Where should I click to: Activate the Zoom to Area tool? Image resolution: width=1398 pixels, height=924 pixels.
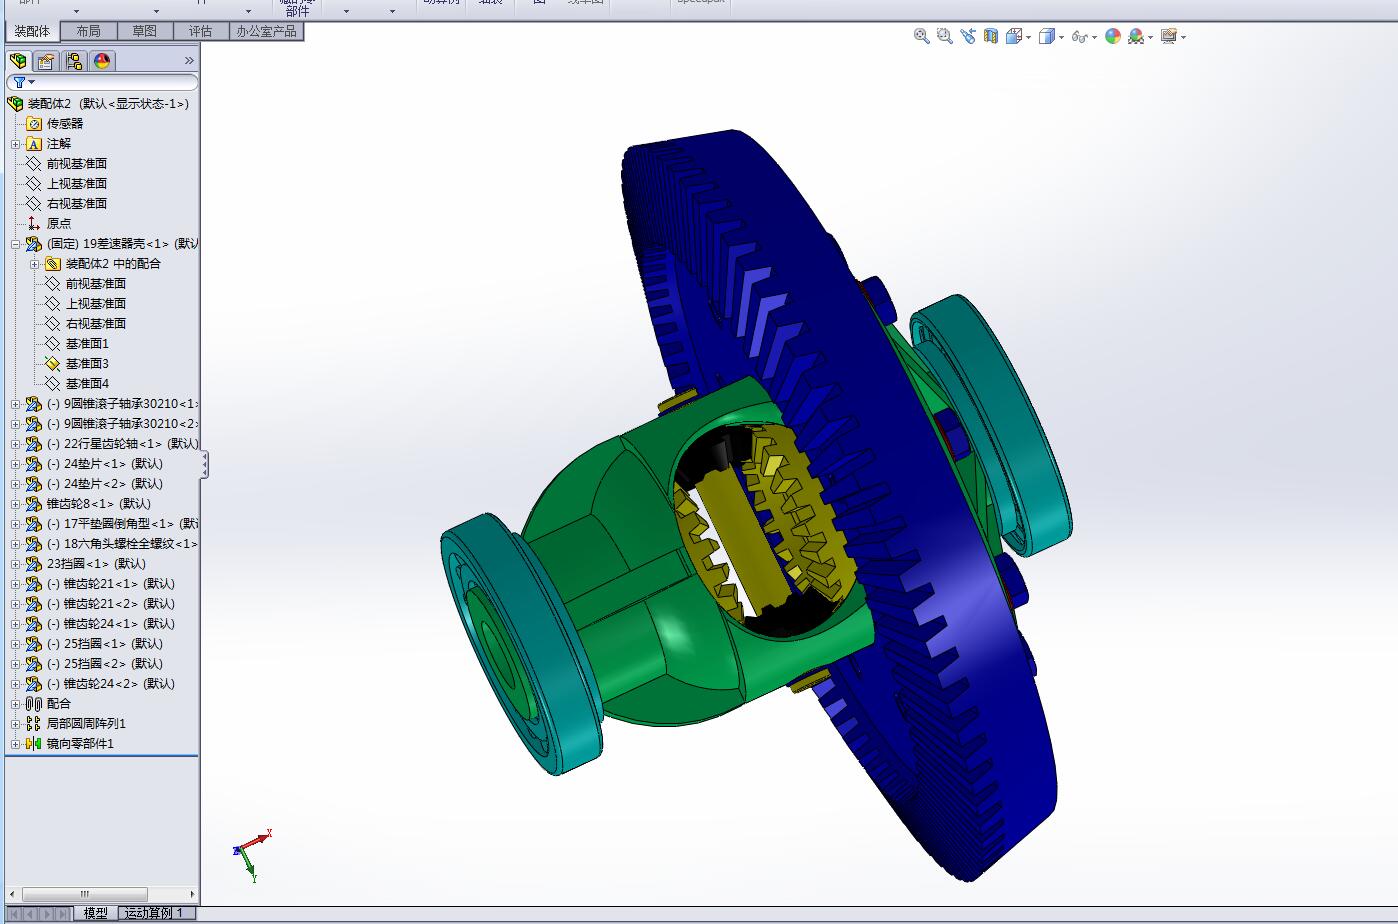tap(945, 36)
